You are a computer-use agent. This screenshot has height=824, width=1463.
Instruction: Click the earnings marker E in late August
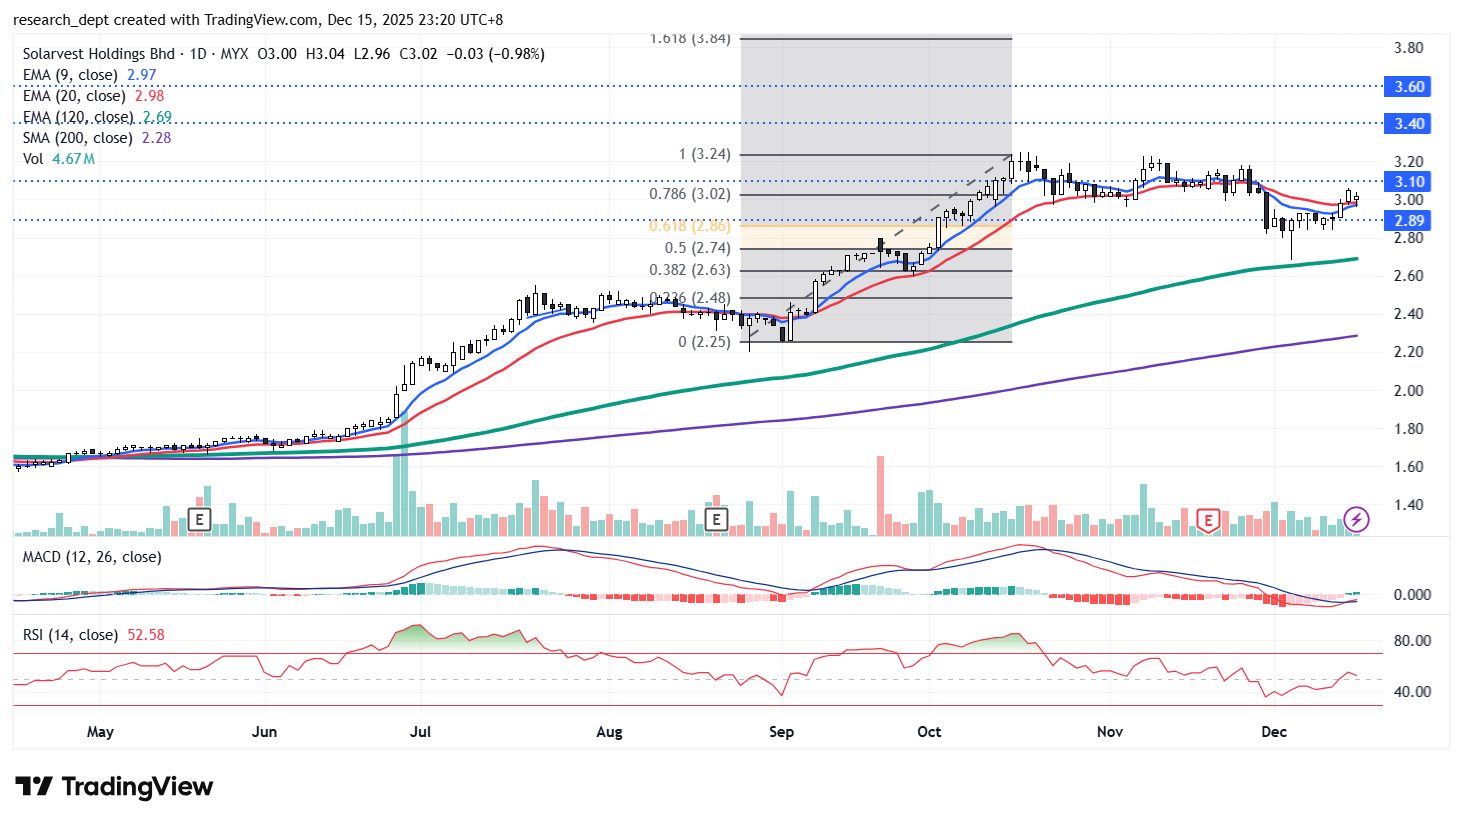(x=716, y=520)
